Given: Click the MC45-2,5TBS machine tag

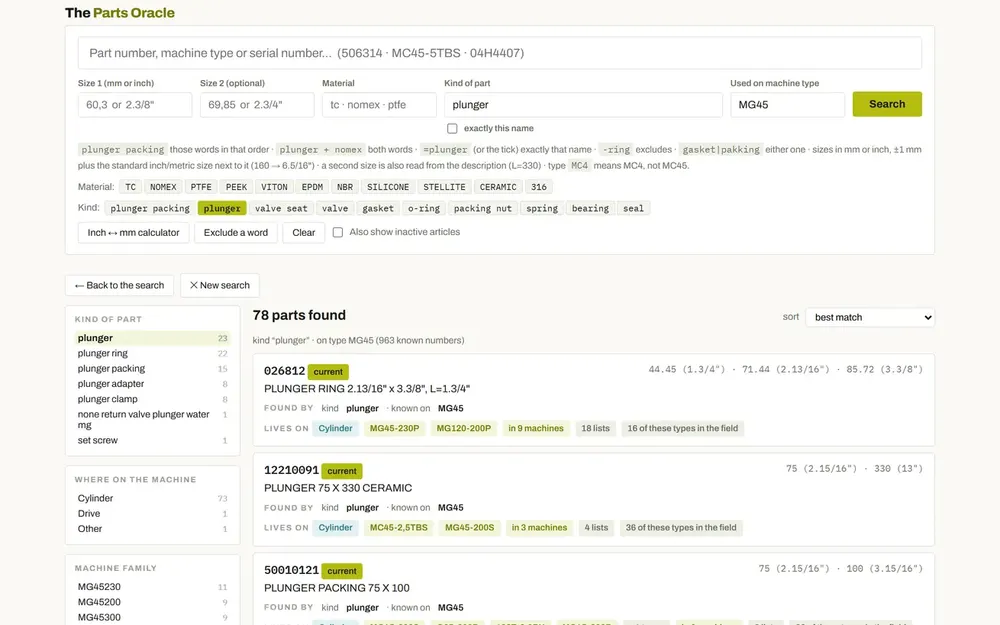Looking at the screenshot, I should (399, 527).
